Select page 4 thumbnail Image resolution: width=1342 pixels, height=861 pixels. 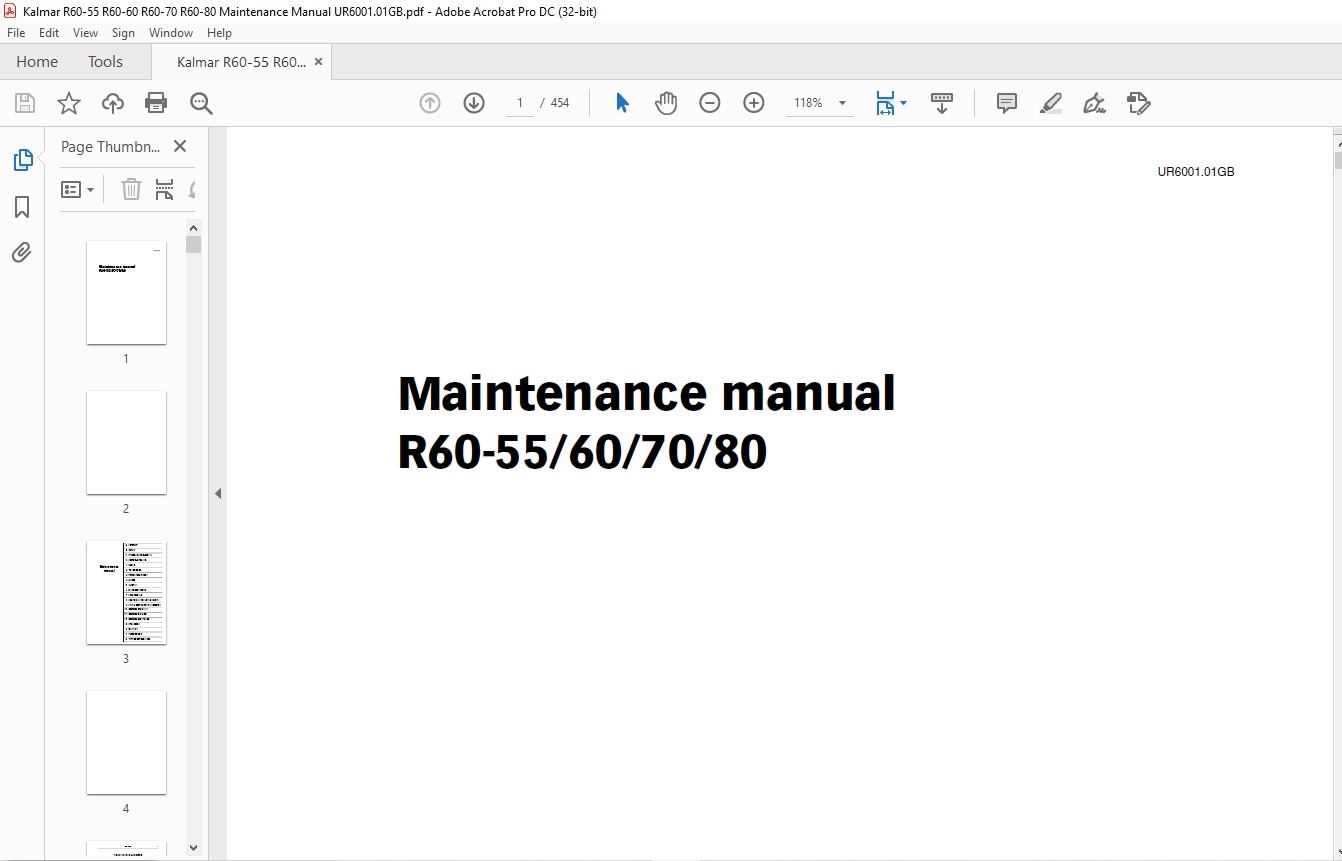click(126, 742)
